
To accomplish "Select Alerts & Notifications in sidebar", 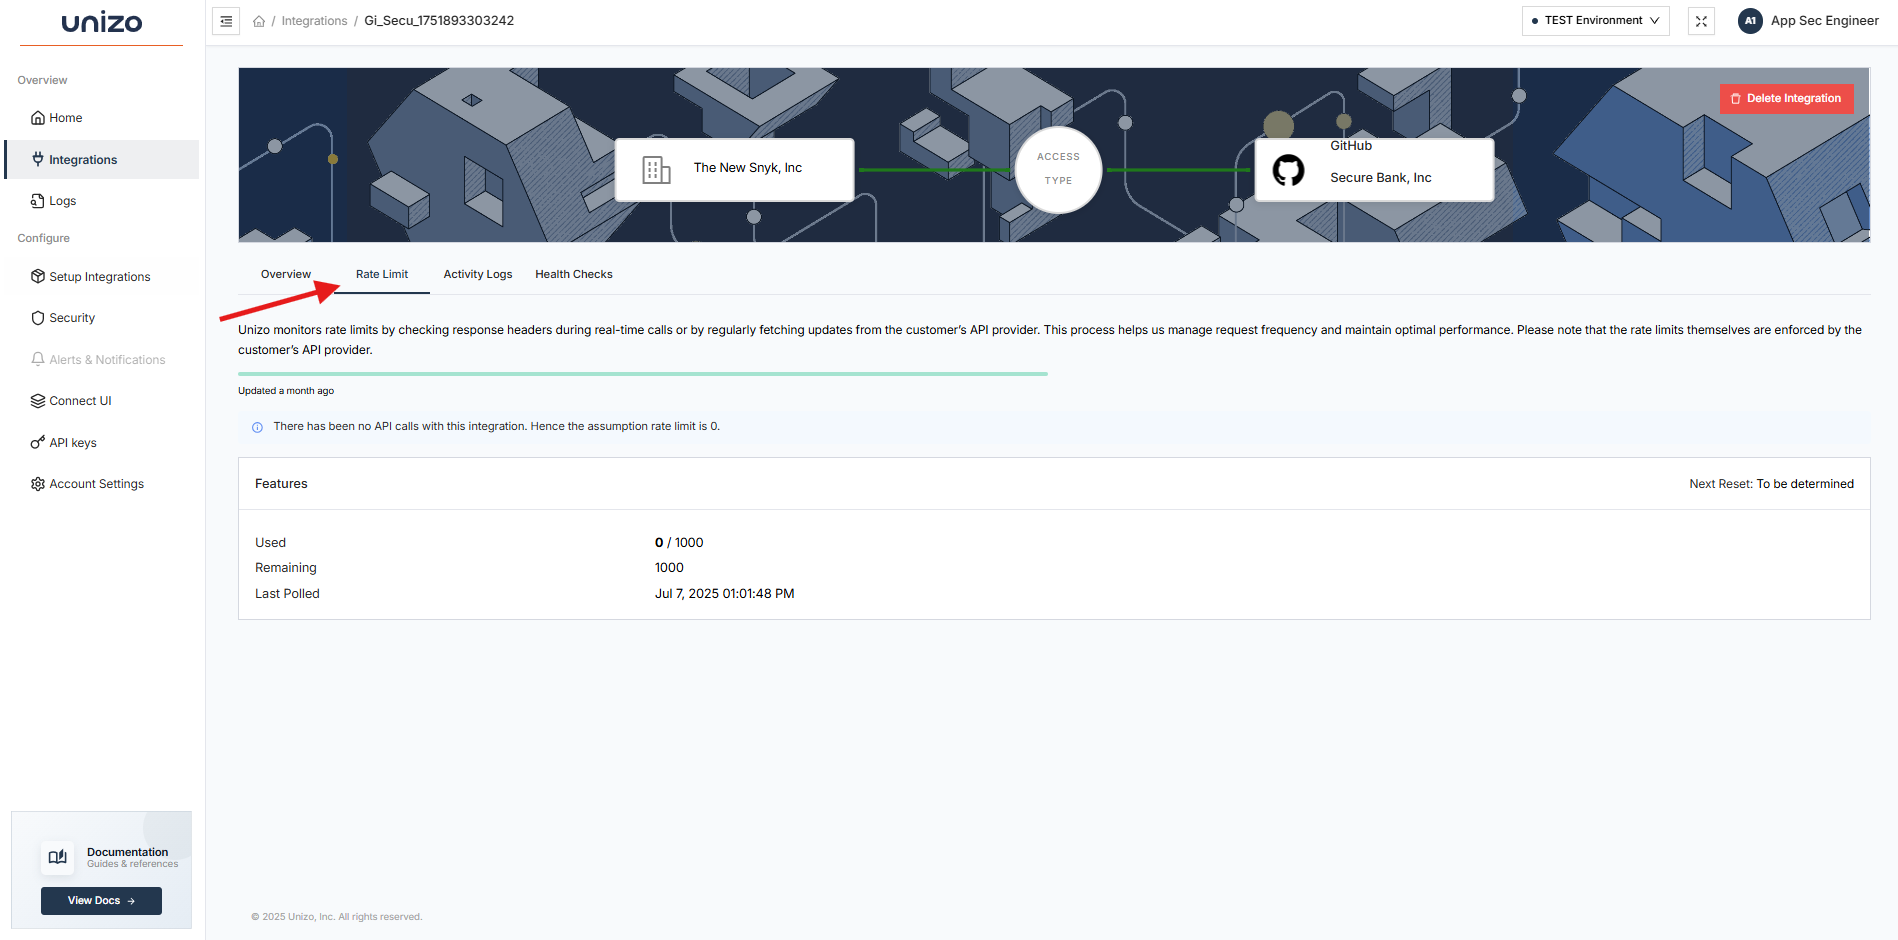I will [x=107, y=359].
